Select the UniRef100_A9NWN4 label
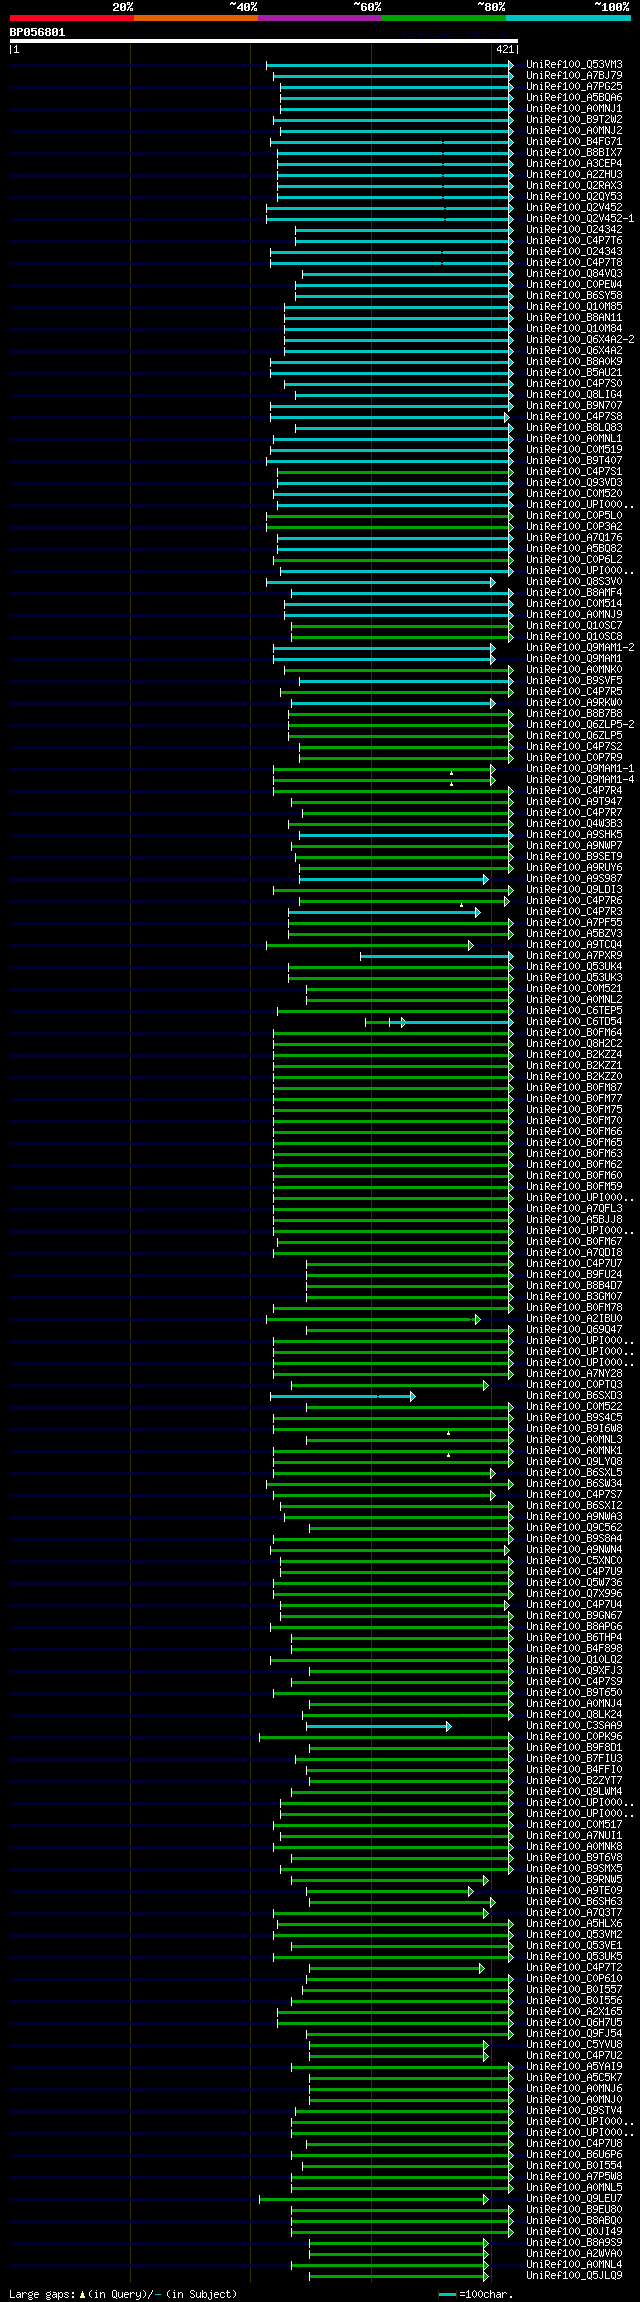 [574, 1550]
